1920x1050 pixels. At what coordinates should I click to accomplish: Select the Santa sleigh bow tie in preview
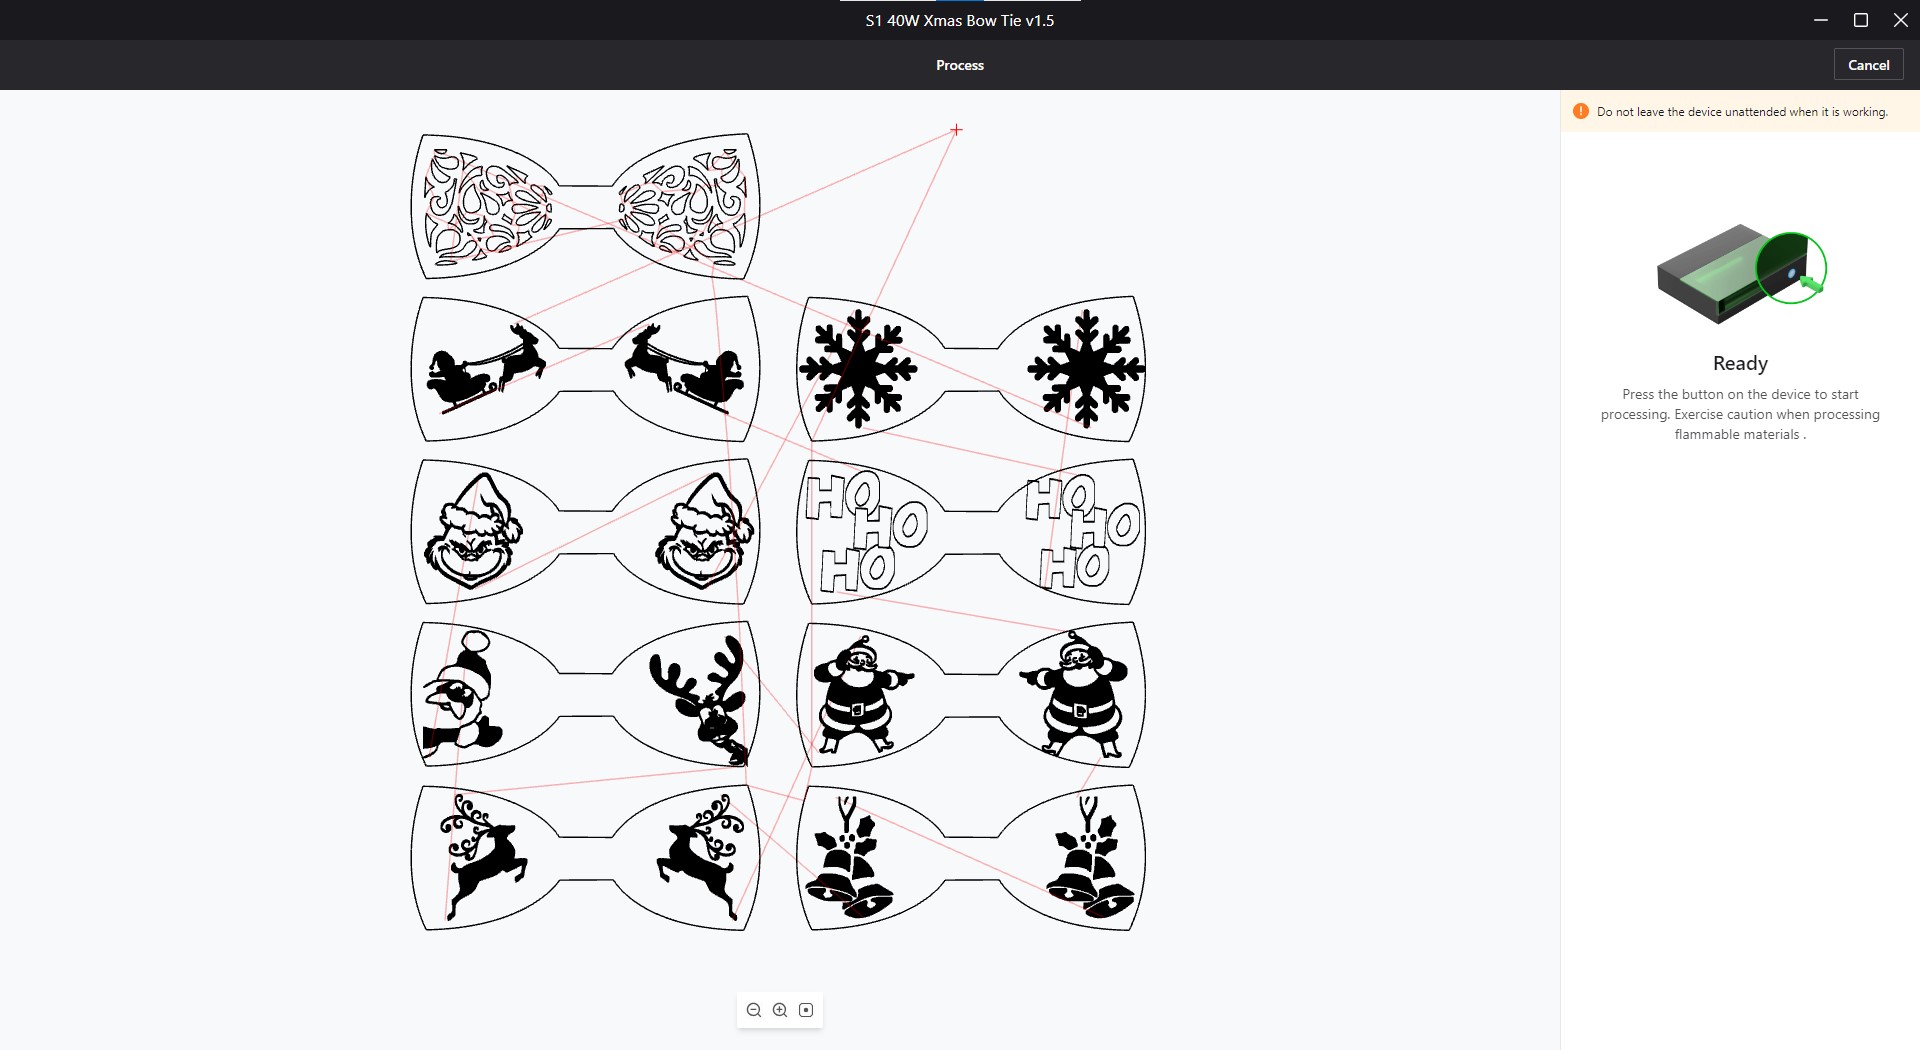point(586,369)
